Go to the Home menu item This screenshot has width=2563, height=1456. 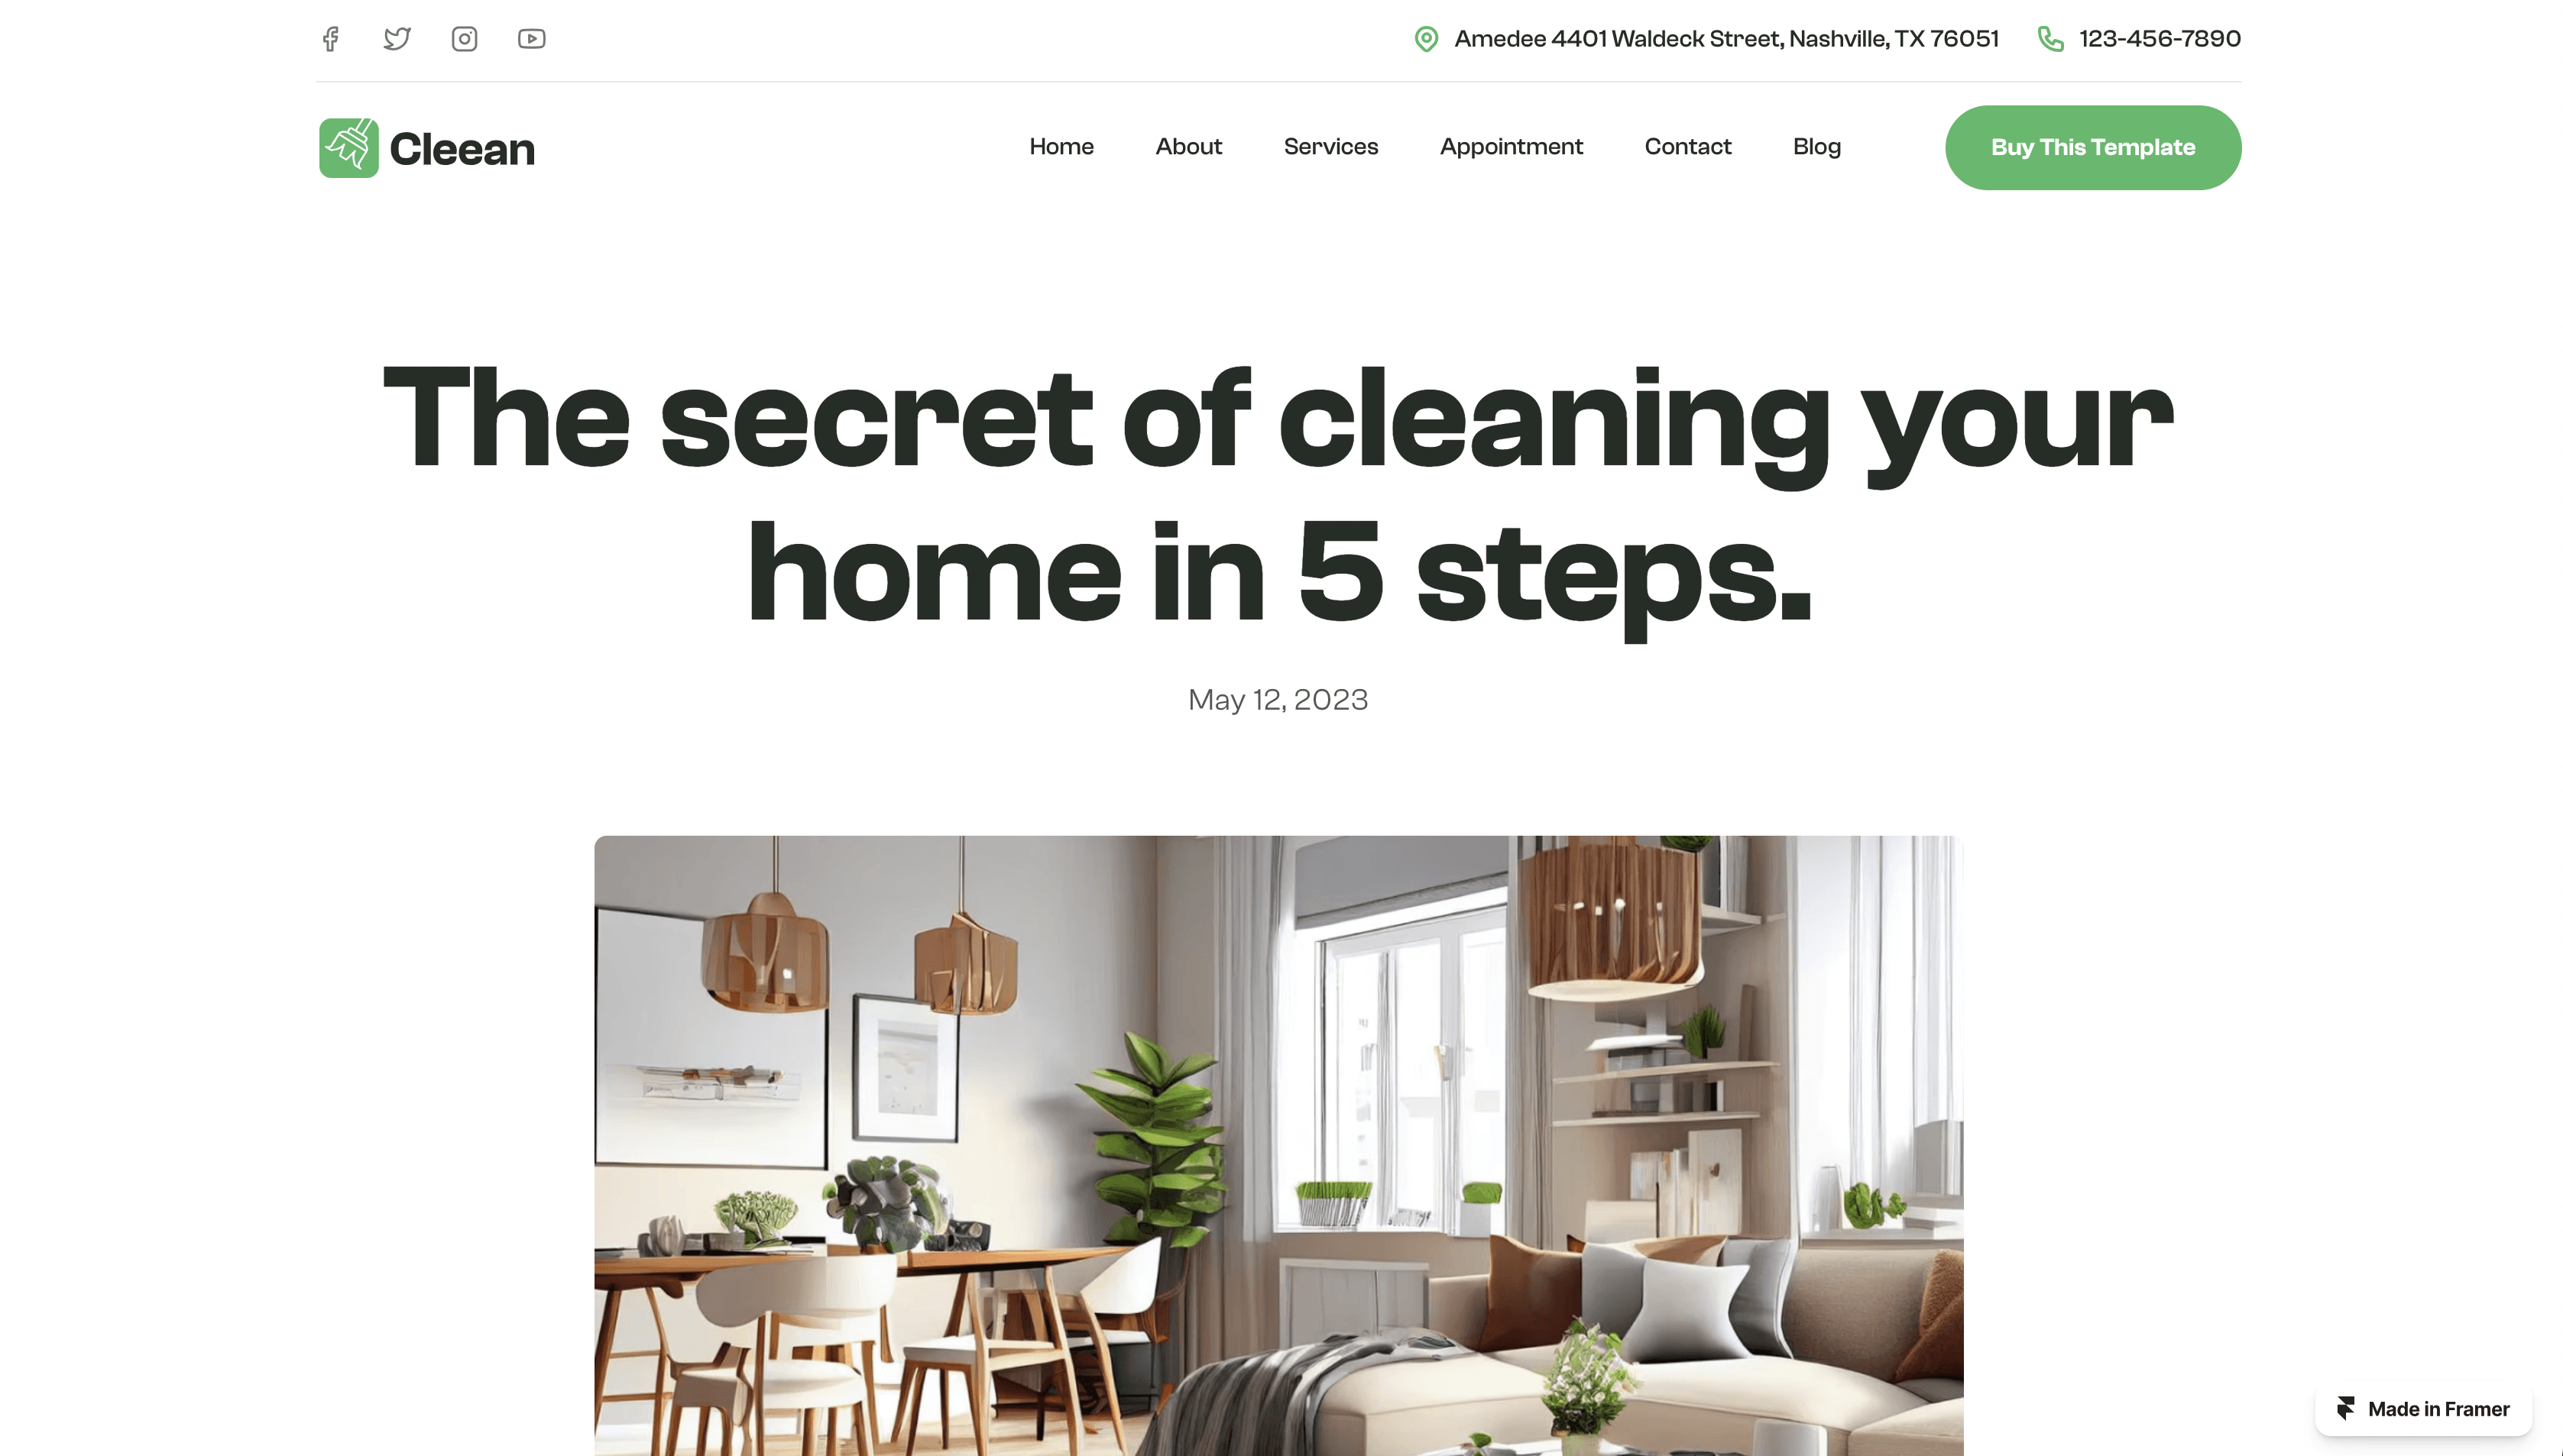pos(1061,147)
